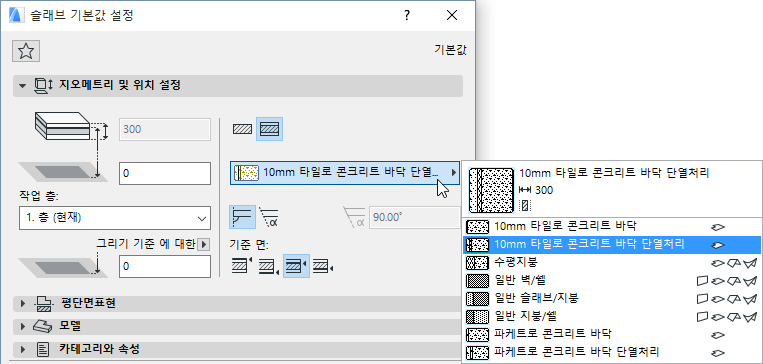Click the 300 thickness value in the popup
The width and height of the screenshot is (763, 364).
coord(544,190)
